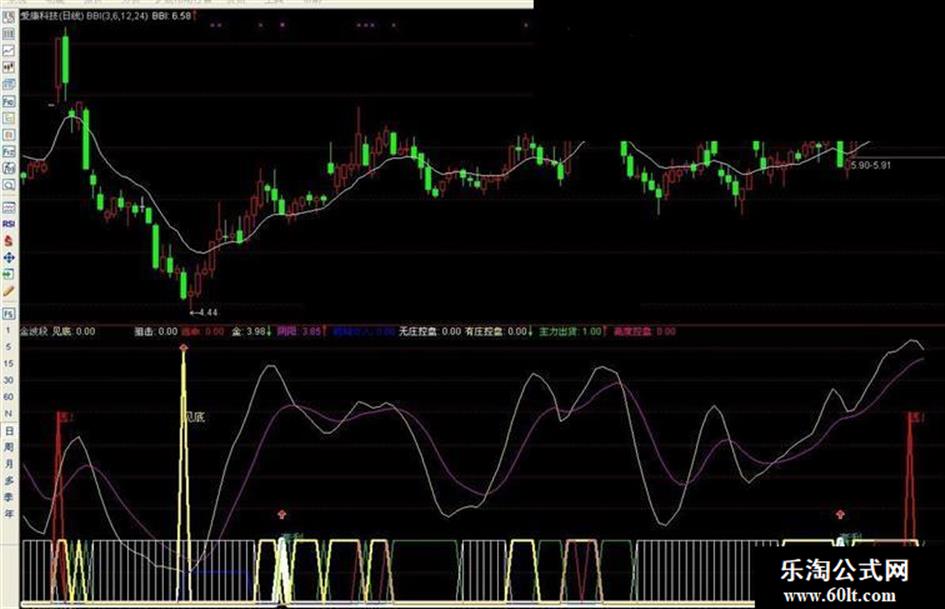Select the 日 daily period
Image resolution: width=945 pixels, height=609 pixels.
click(8, 431)
